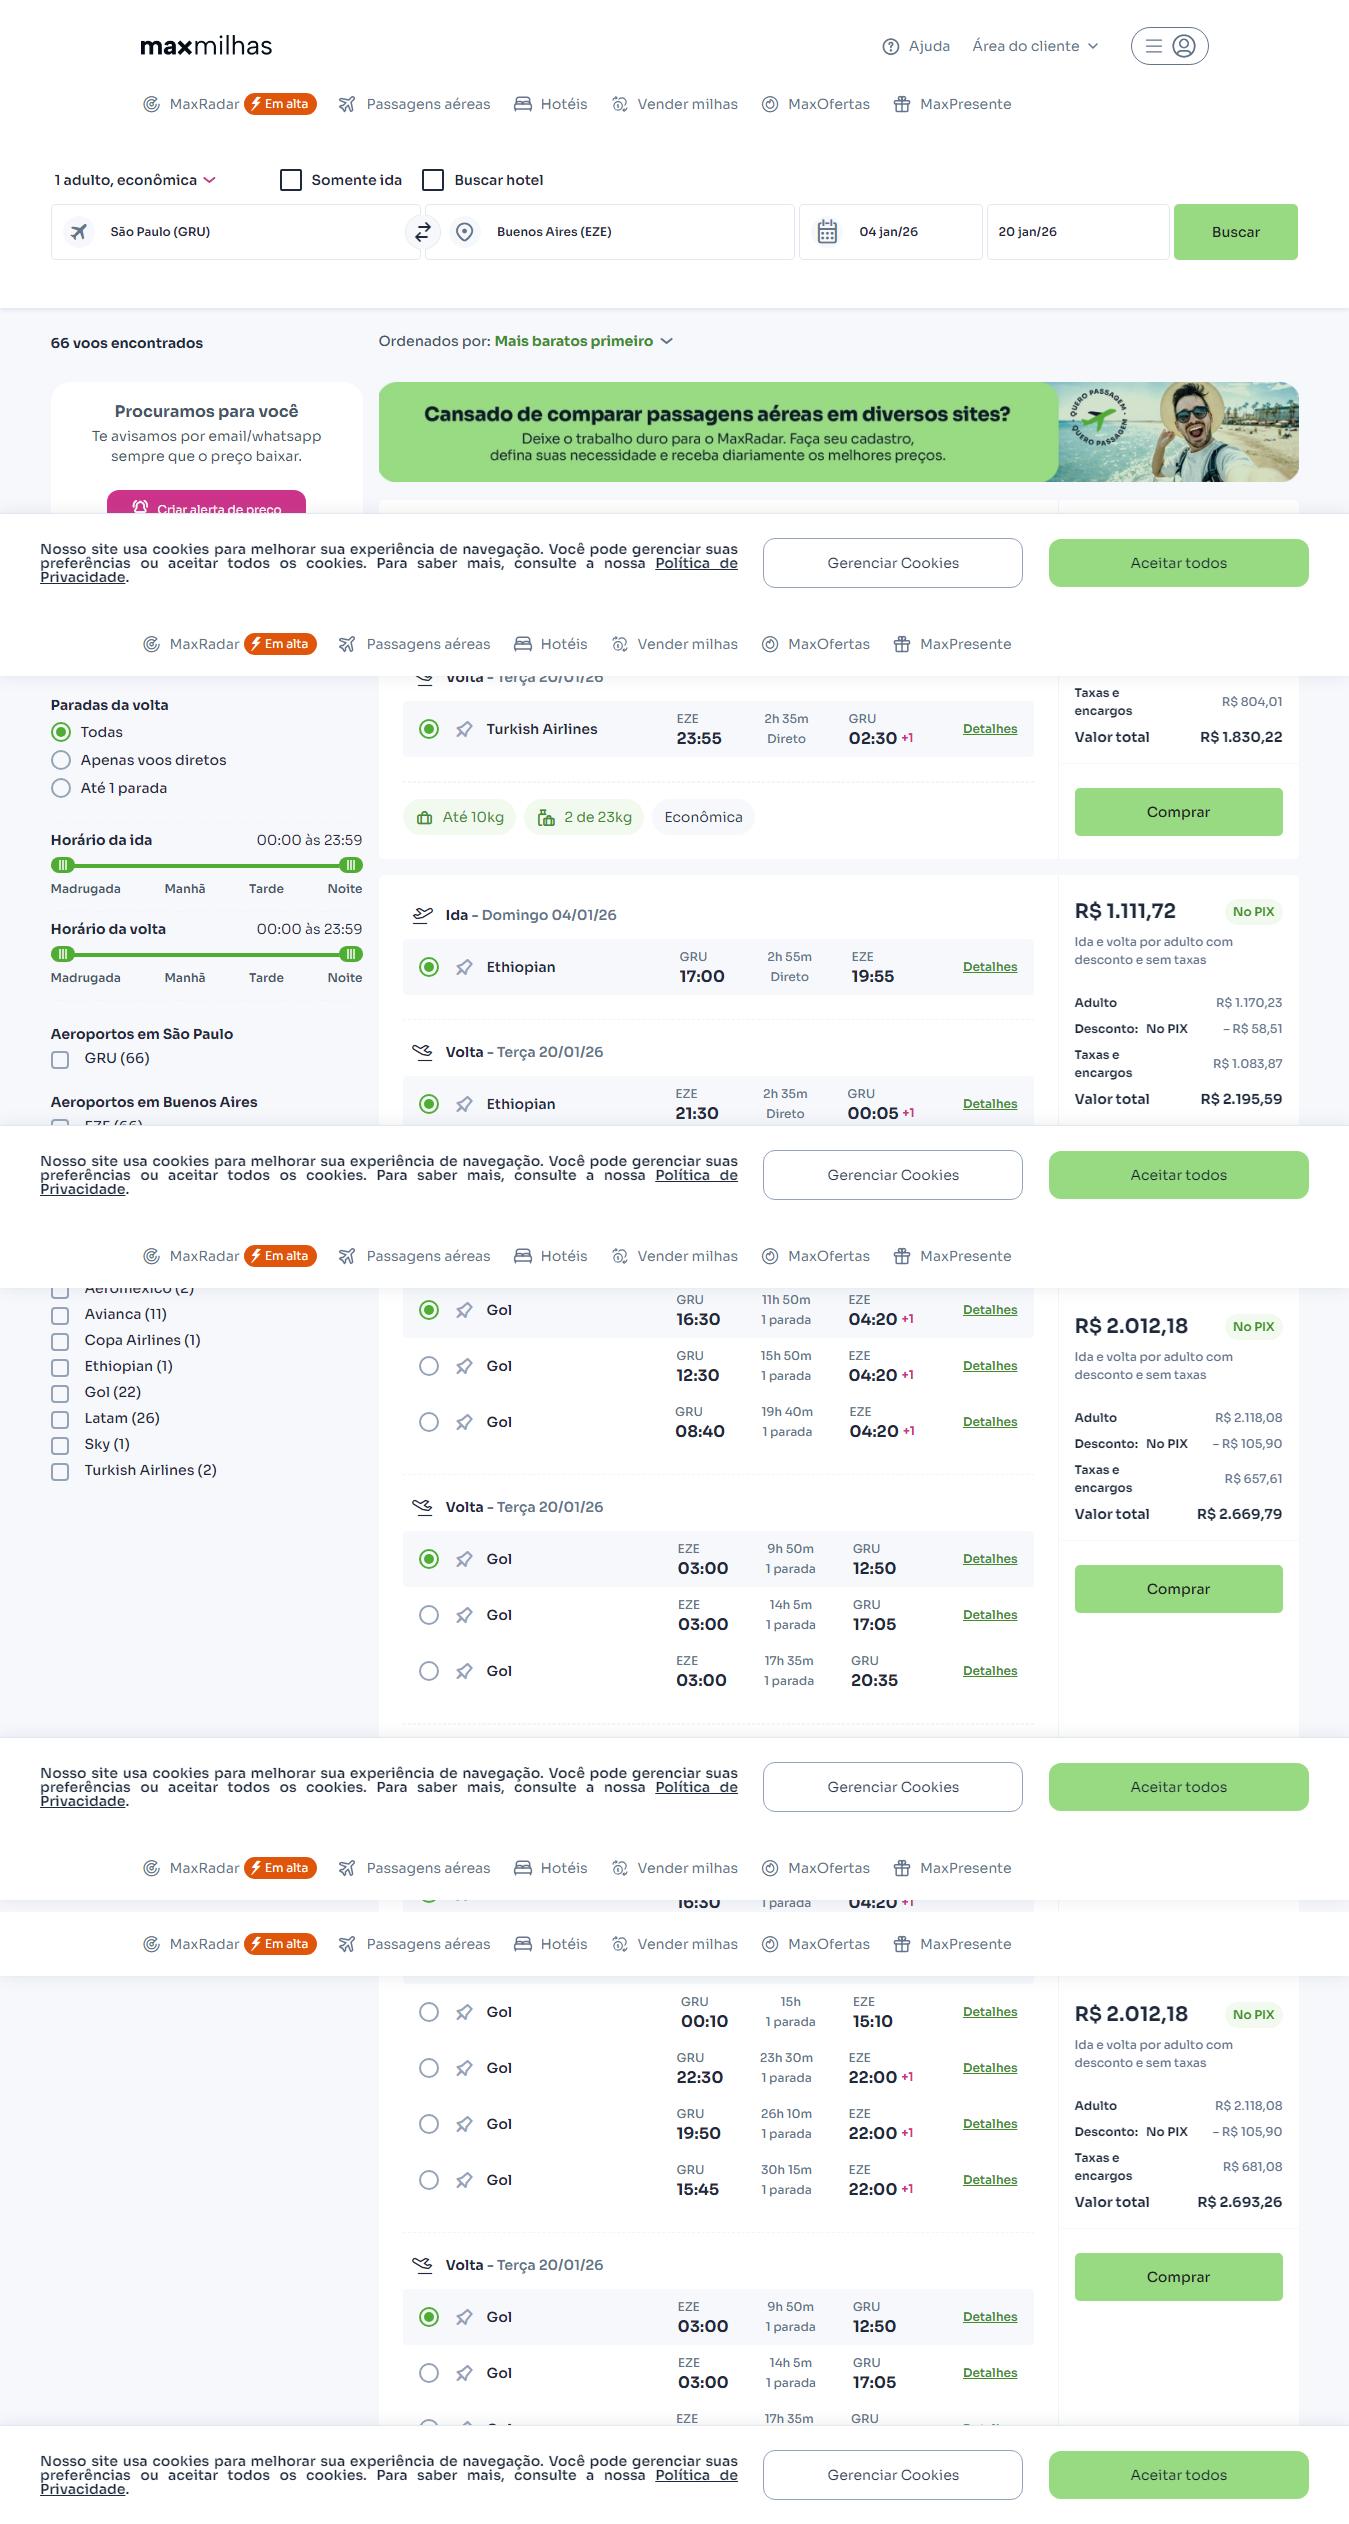Click the swap origin and destination arrows icon
Viewport: 1349px width, 2524px height.
(422, 232)
